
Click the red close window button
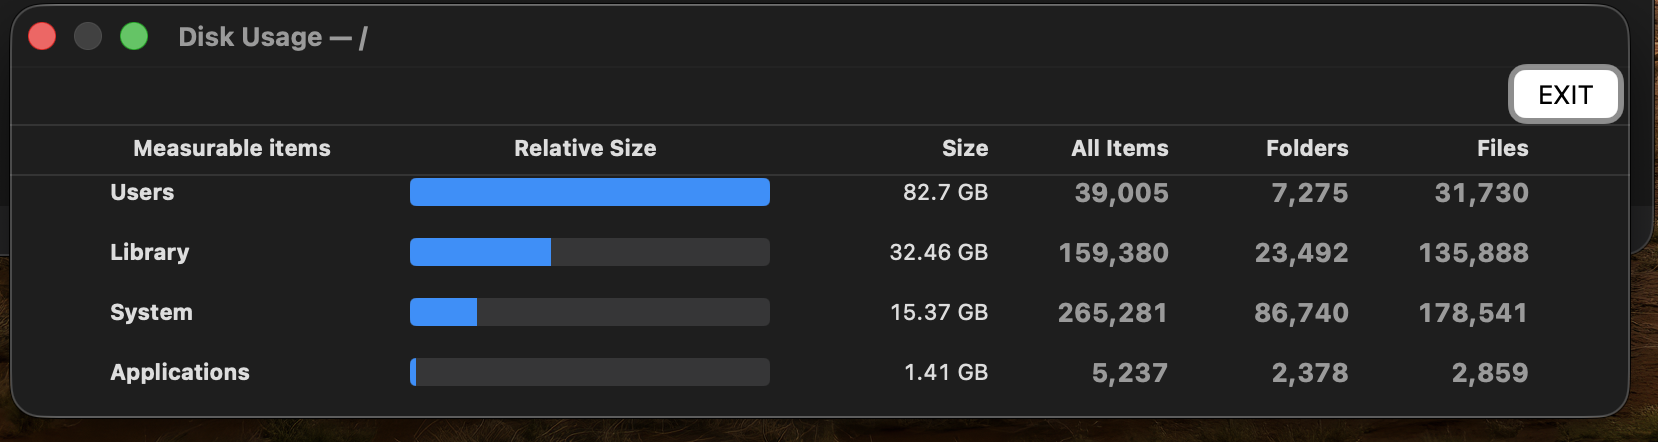point(42,37)
